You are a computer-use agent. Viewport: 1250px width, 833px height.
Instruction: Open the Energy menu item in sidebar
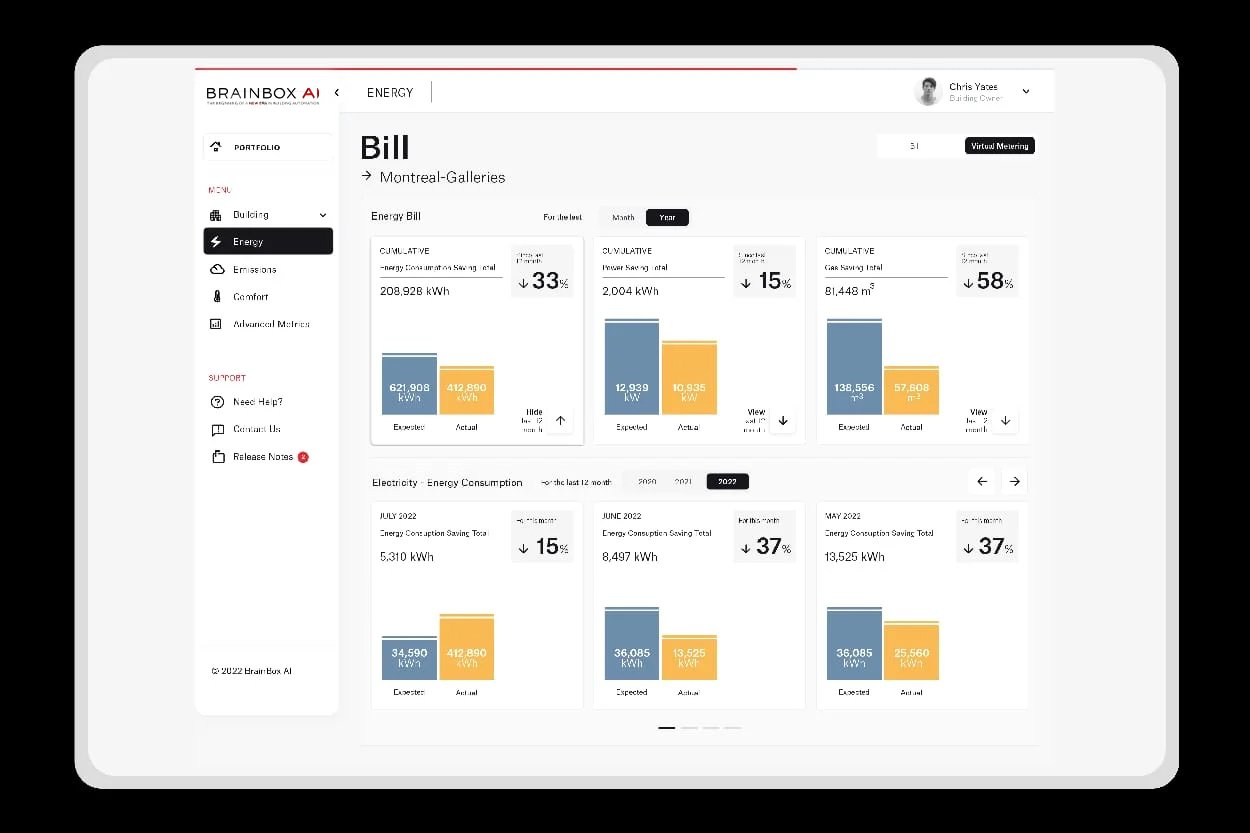(x=268, y=242)
